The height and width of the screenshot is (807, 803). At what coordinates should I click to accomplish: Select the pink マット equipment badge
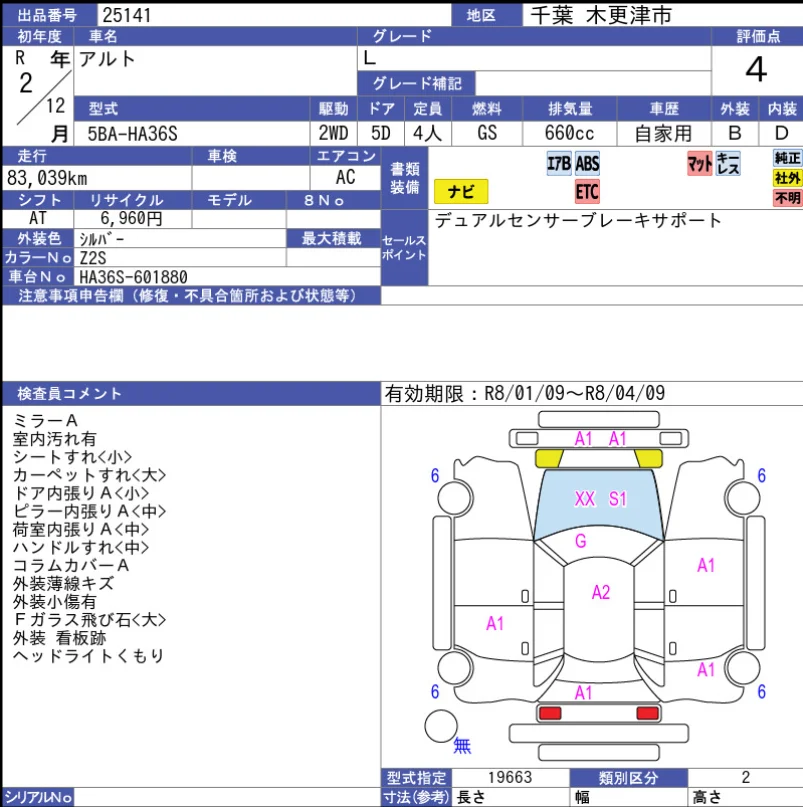700,164
